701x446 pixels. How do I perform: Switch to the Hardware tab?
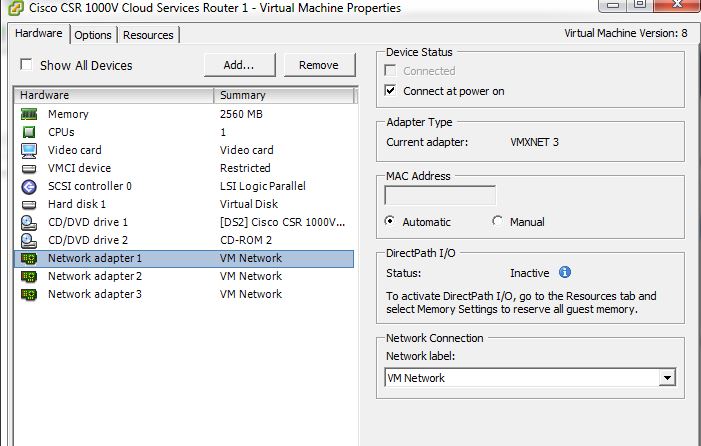[38, 34]
